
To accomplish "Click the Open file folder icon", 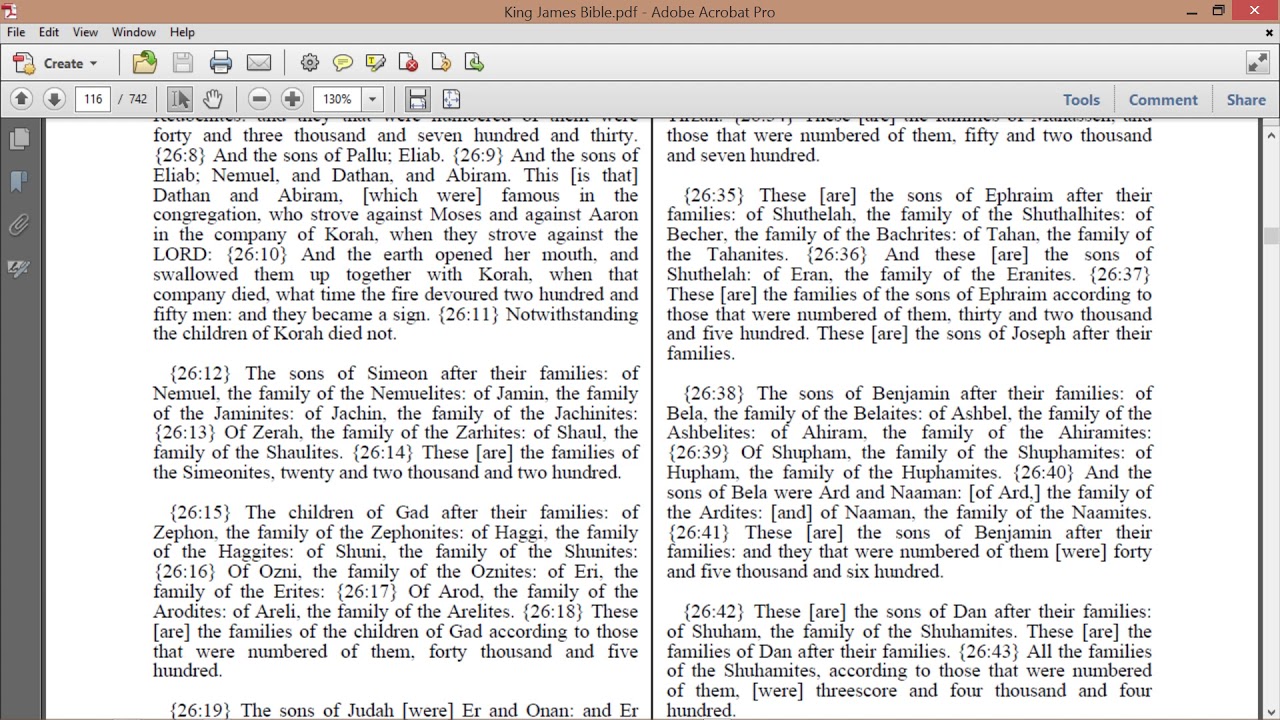I will 145,63.
